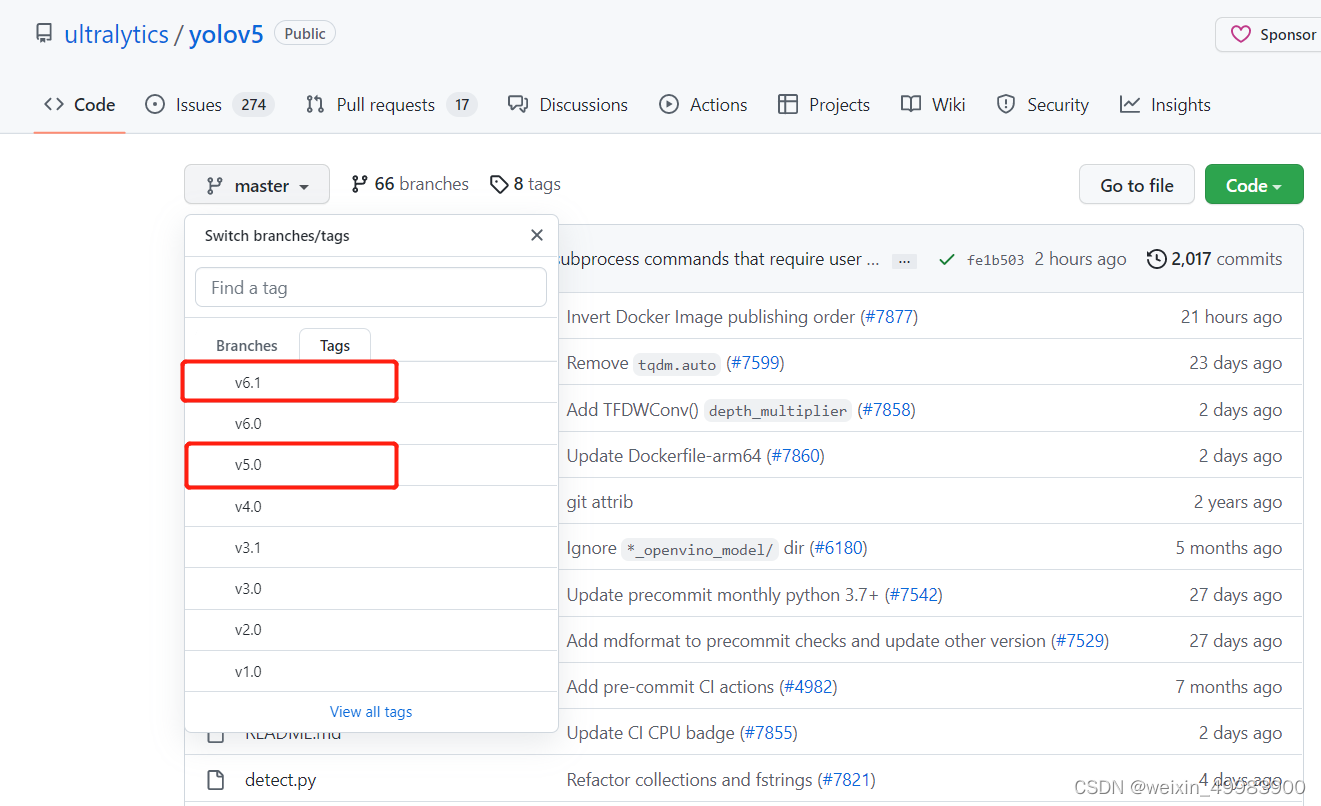Select the Tags tab in popup
This screenshot has width=1321, height=806.
335,345
